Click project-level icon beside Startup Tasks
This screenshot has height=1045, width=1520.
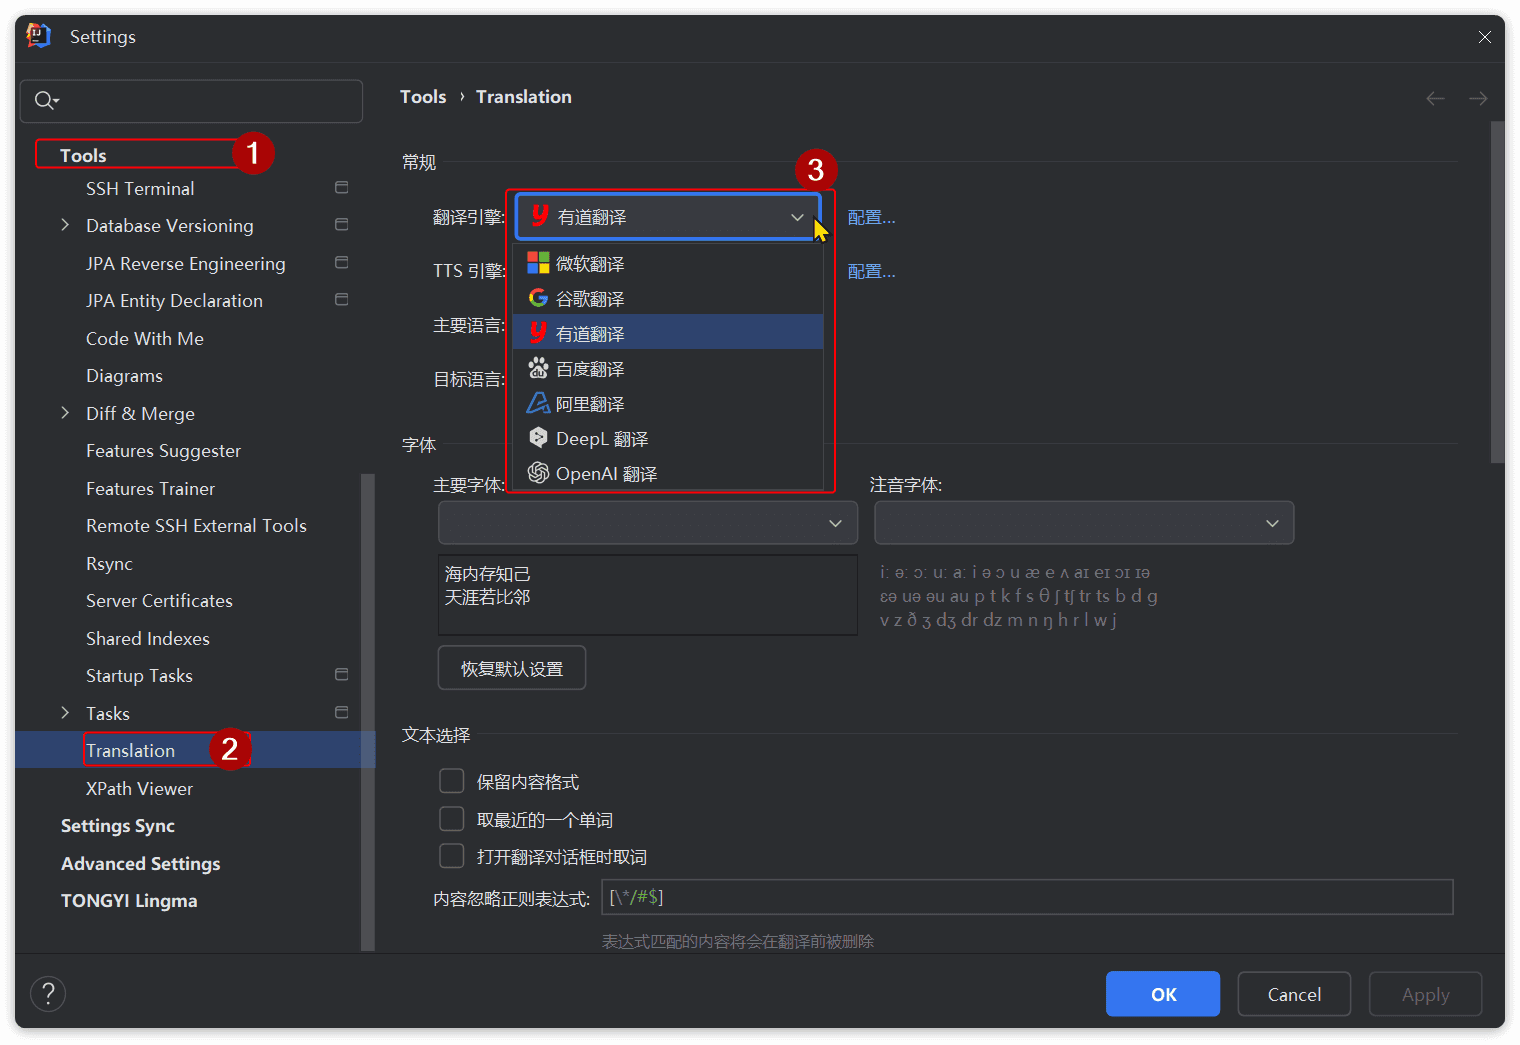(x=342, y=675)
